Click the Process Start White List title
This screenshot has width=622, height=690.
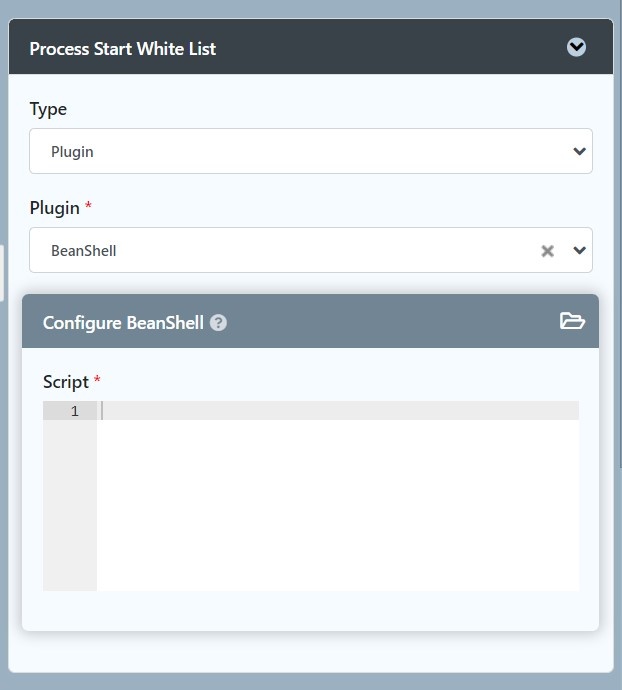point(123,48)
